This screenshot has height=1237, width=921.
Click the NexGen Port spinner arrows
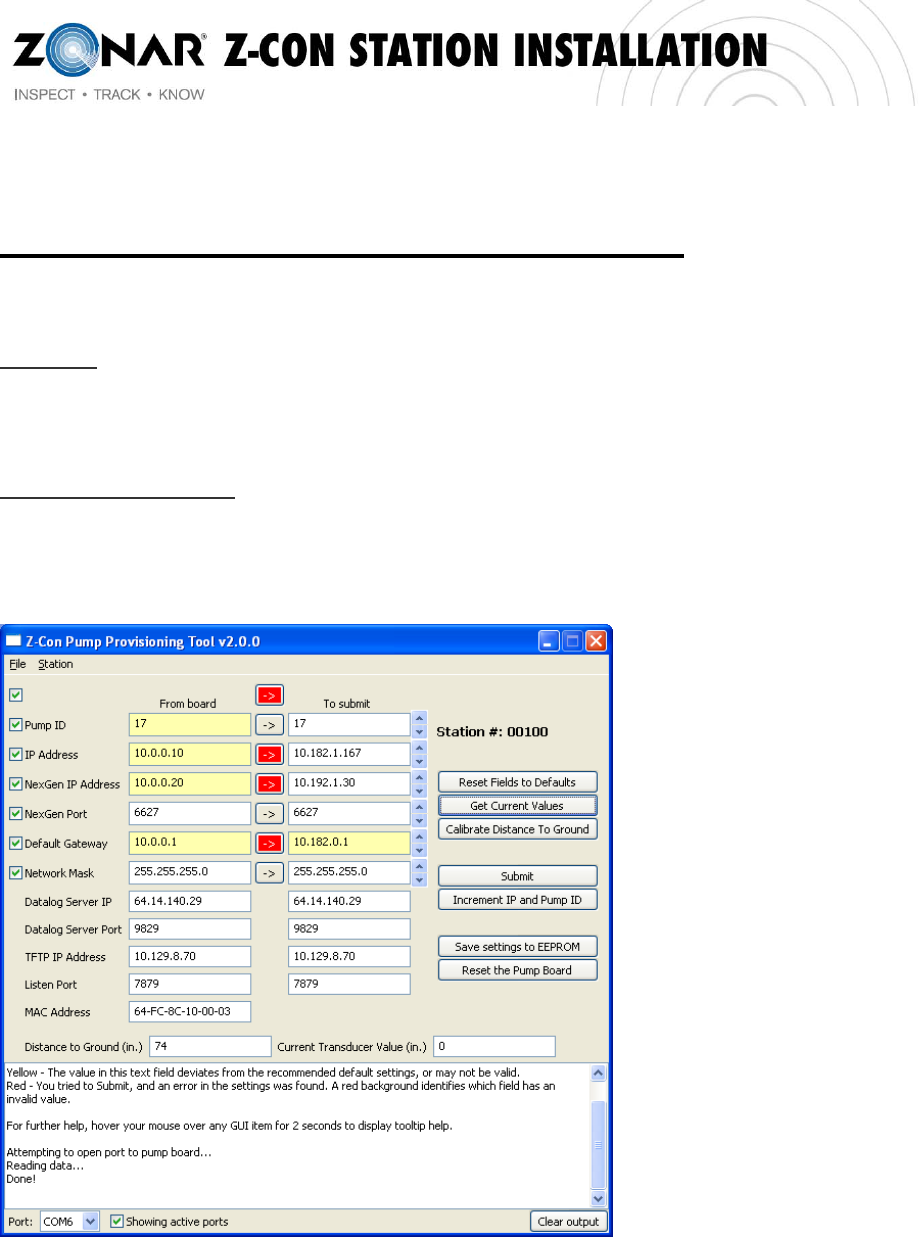[419, 813]
